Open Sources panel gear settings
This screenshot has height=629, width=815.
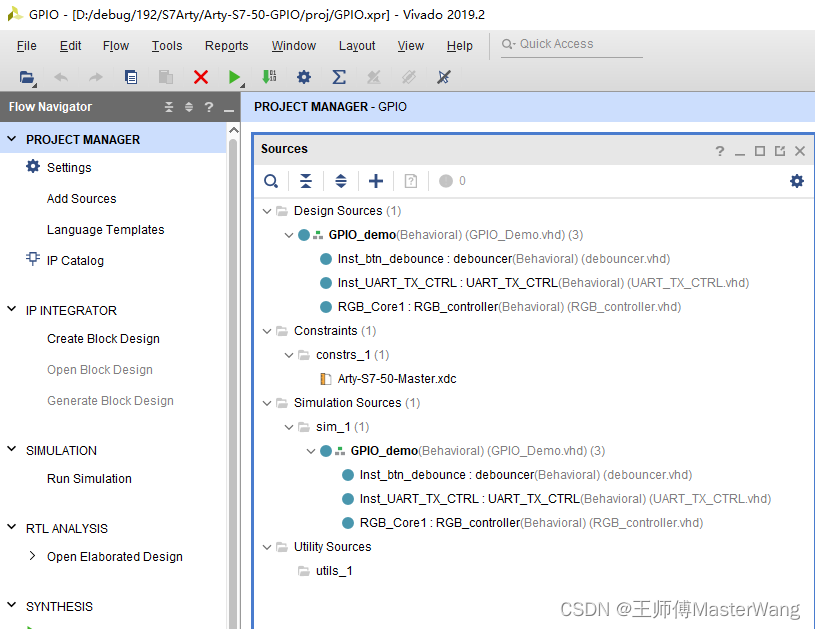(797, 181)
